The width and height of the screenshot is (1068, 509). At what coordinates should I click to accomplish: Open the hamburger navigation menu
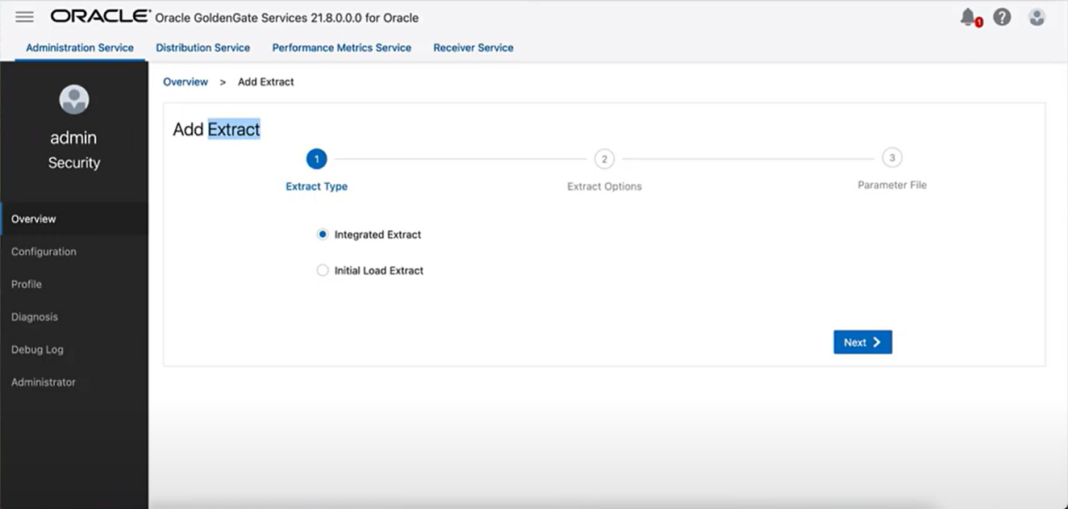point(24,17)
